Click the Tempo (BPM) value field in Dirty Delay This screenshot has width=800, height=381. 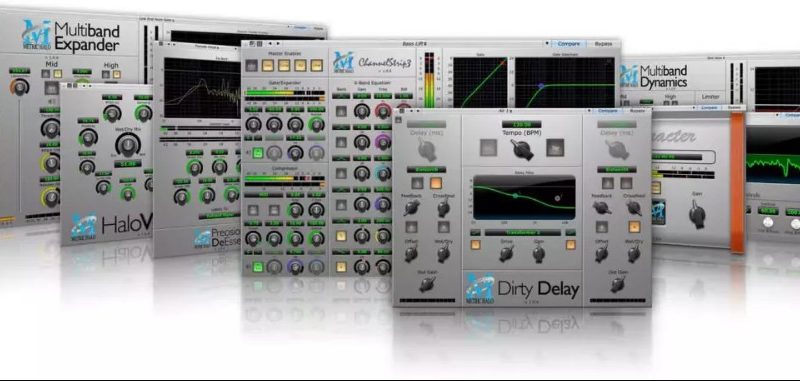click(x=521, y=124)
